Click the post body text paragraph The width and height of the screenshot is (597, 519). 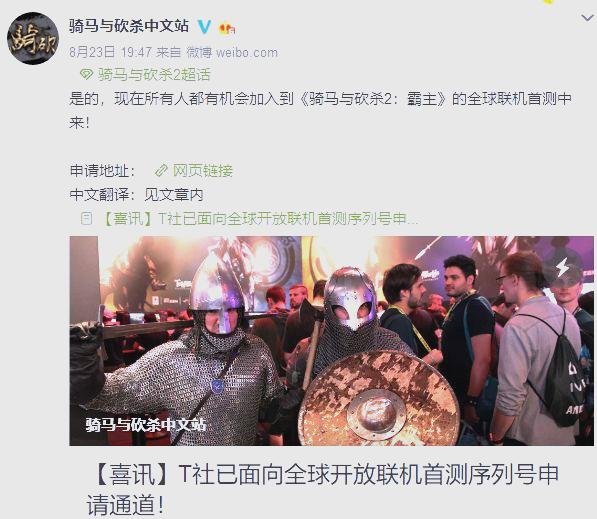[x=320, y=111]
